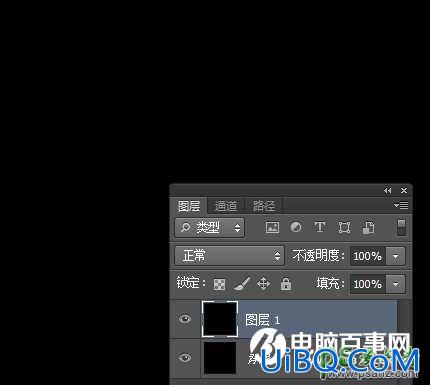The height and width of the screenshot is (385, 430).
Task: Lock image pixels brush icon
Action: pyautogui.click(x=242, y=284)
